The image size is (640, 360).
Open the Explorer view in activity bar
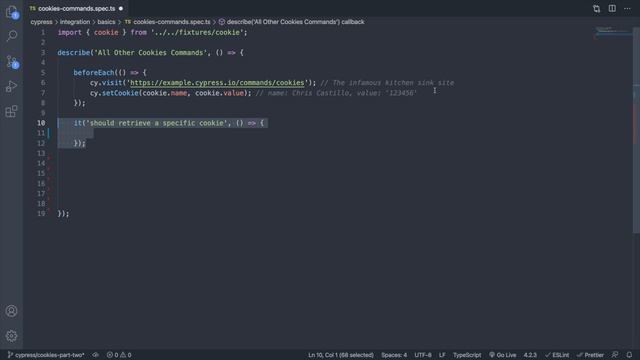tap(11, 12)
